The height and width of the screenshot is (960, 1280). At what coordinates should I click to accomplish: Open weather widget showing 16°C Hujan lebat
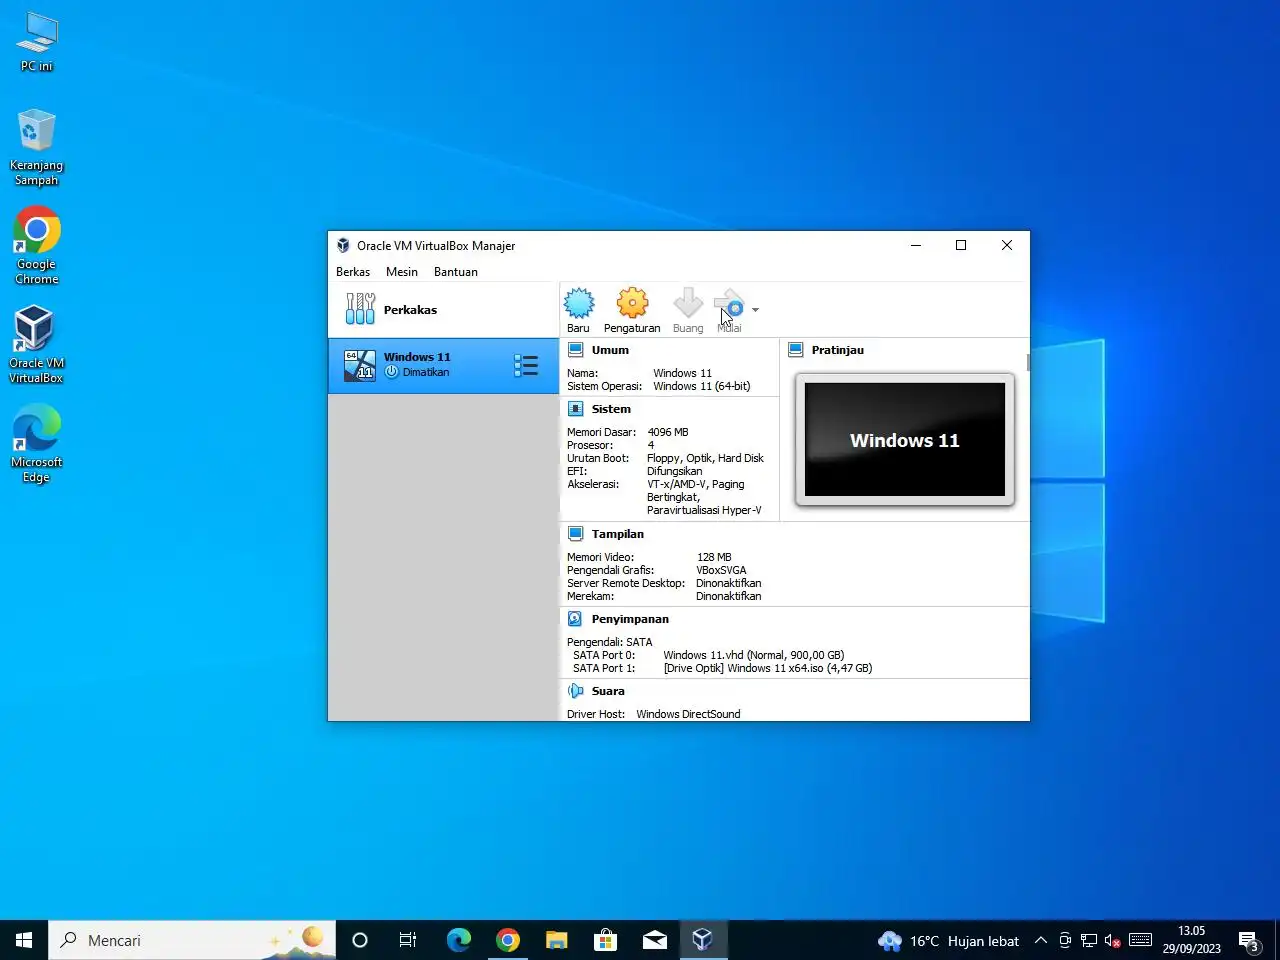[x=948, y=940]
